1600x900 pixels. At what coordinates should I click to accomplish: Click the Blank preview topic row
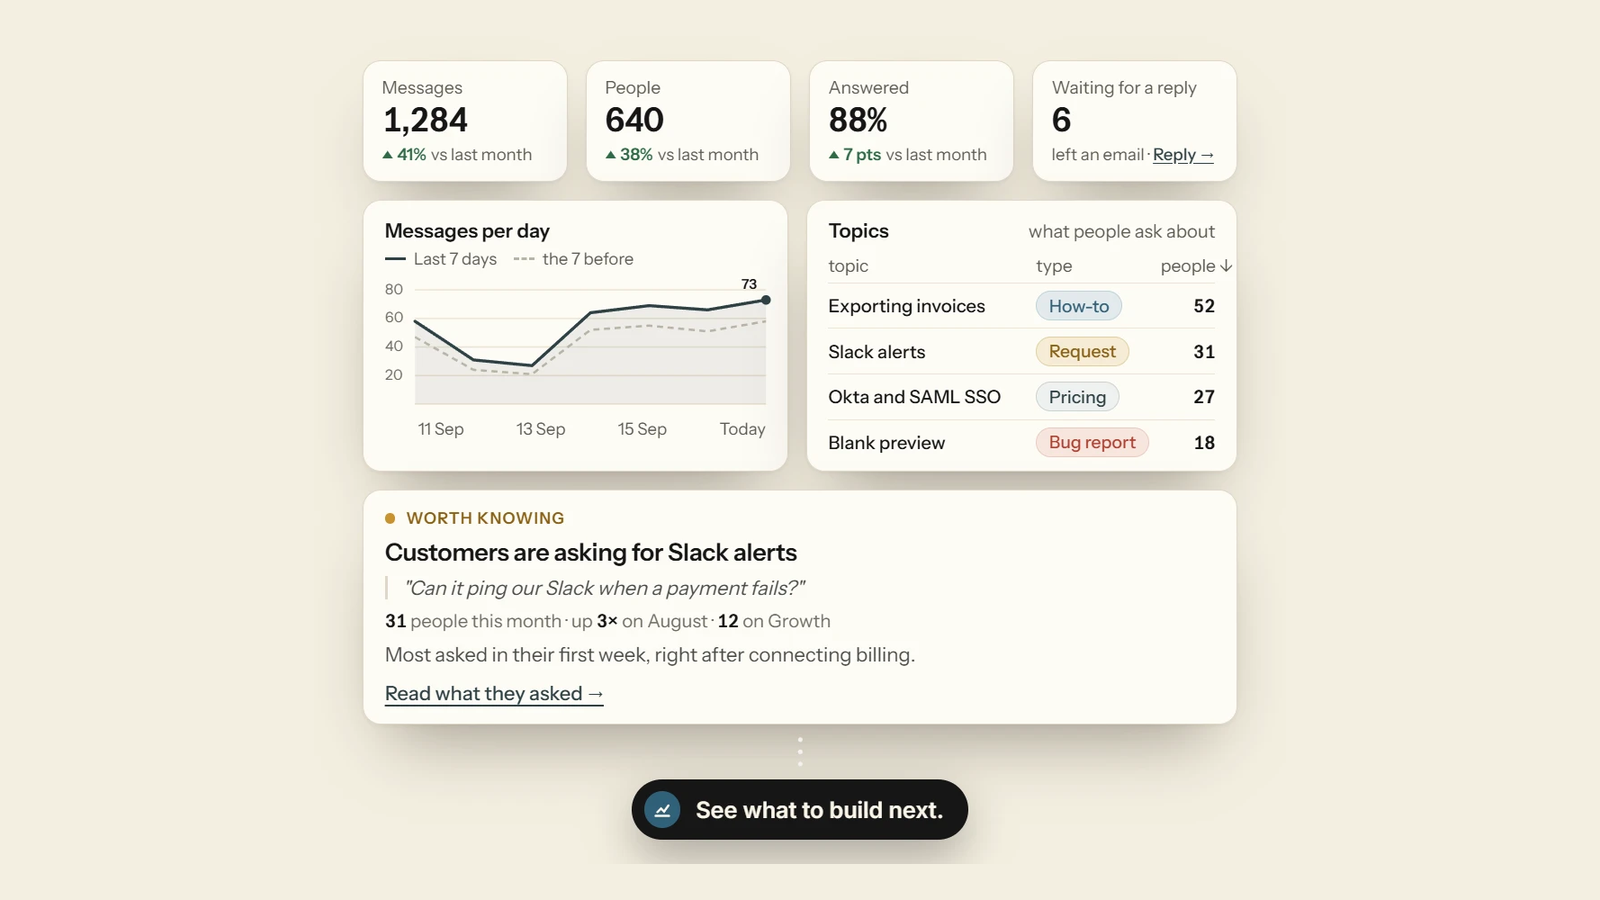click(1021, 443)
